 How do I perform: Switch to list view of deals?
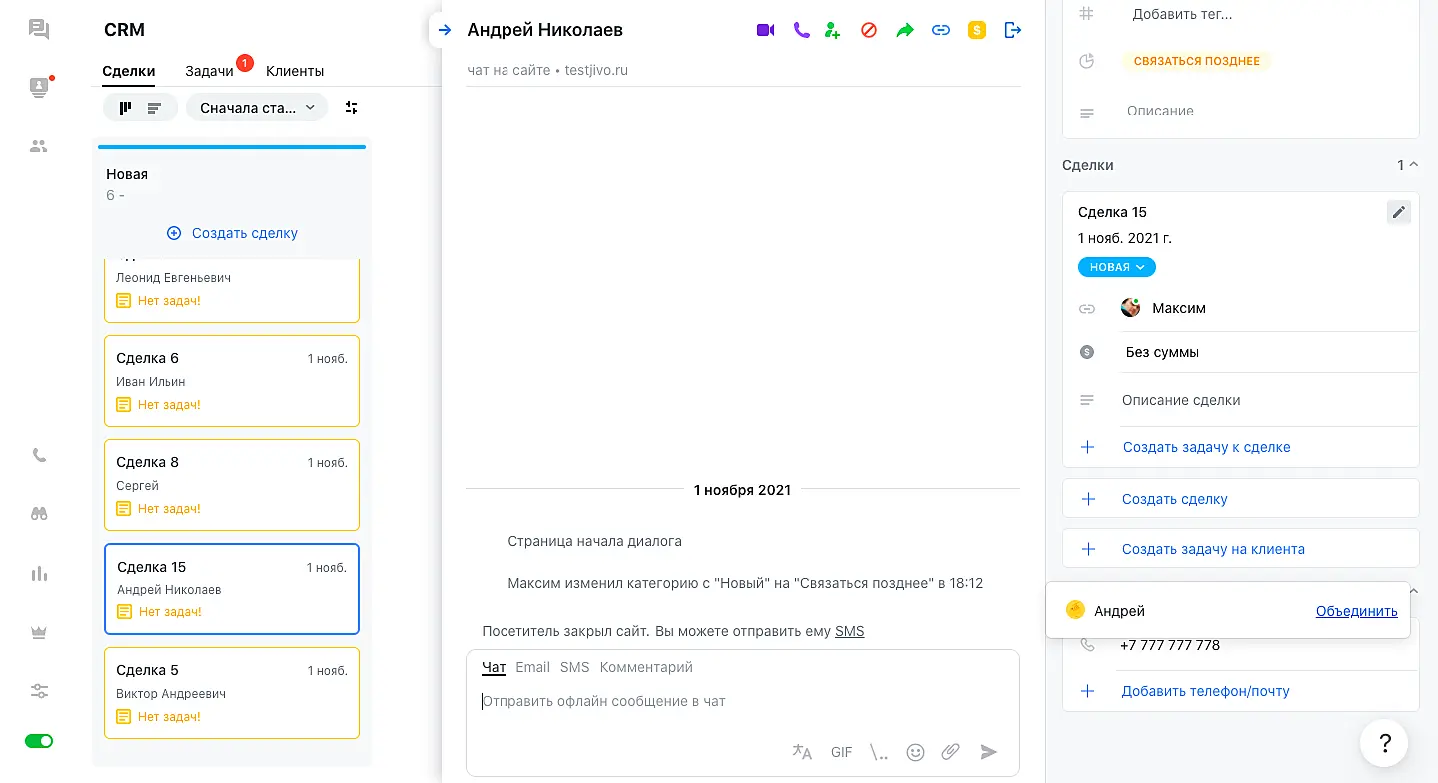154,108
